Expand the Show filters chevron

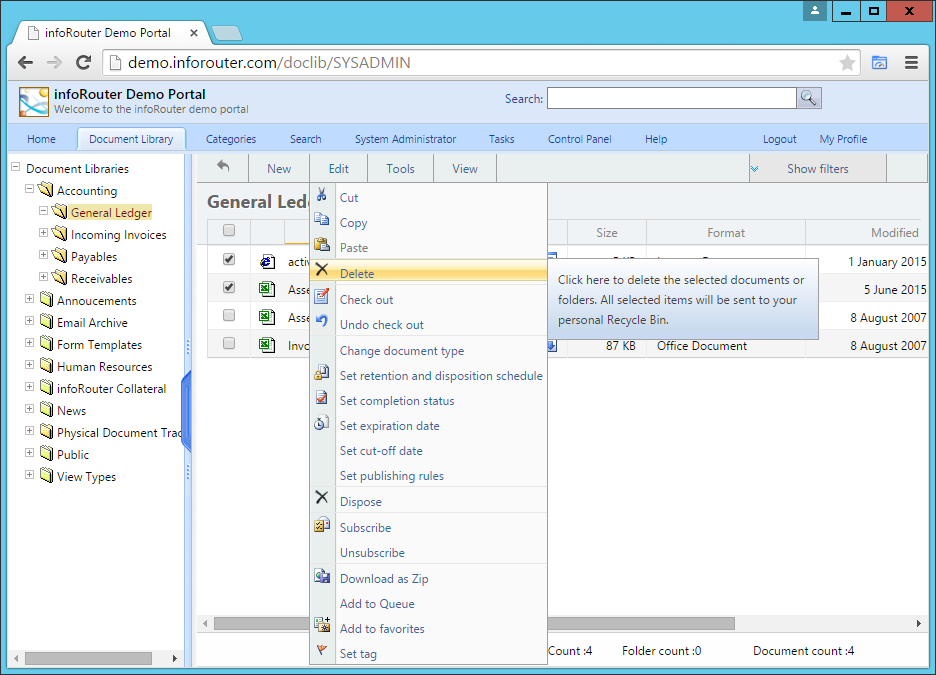coord(755,169)
